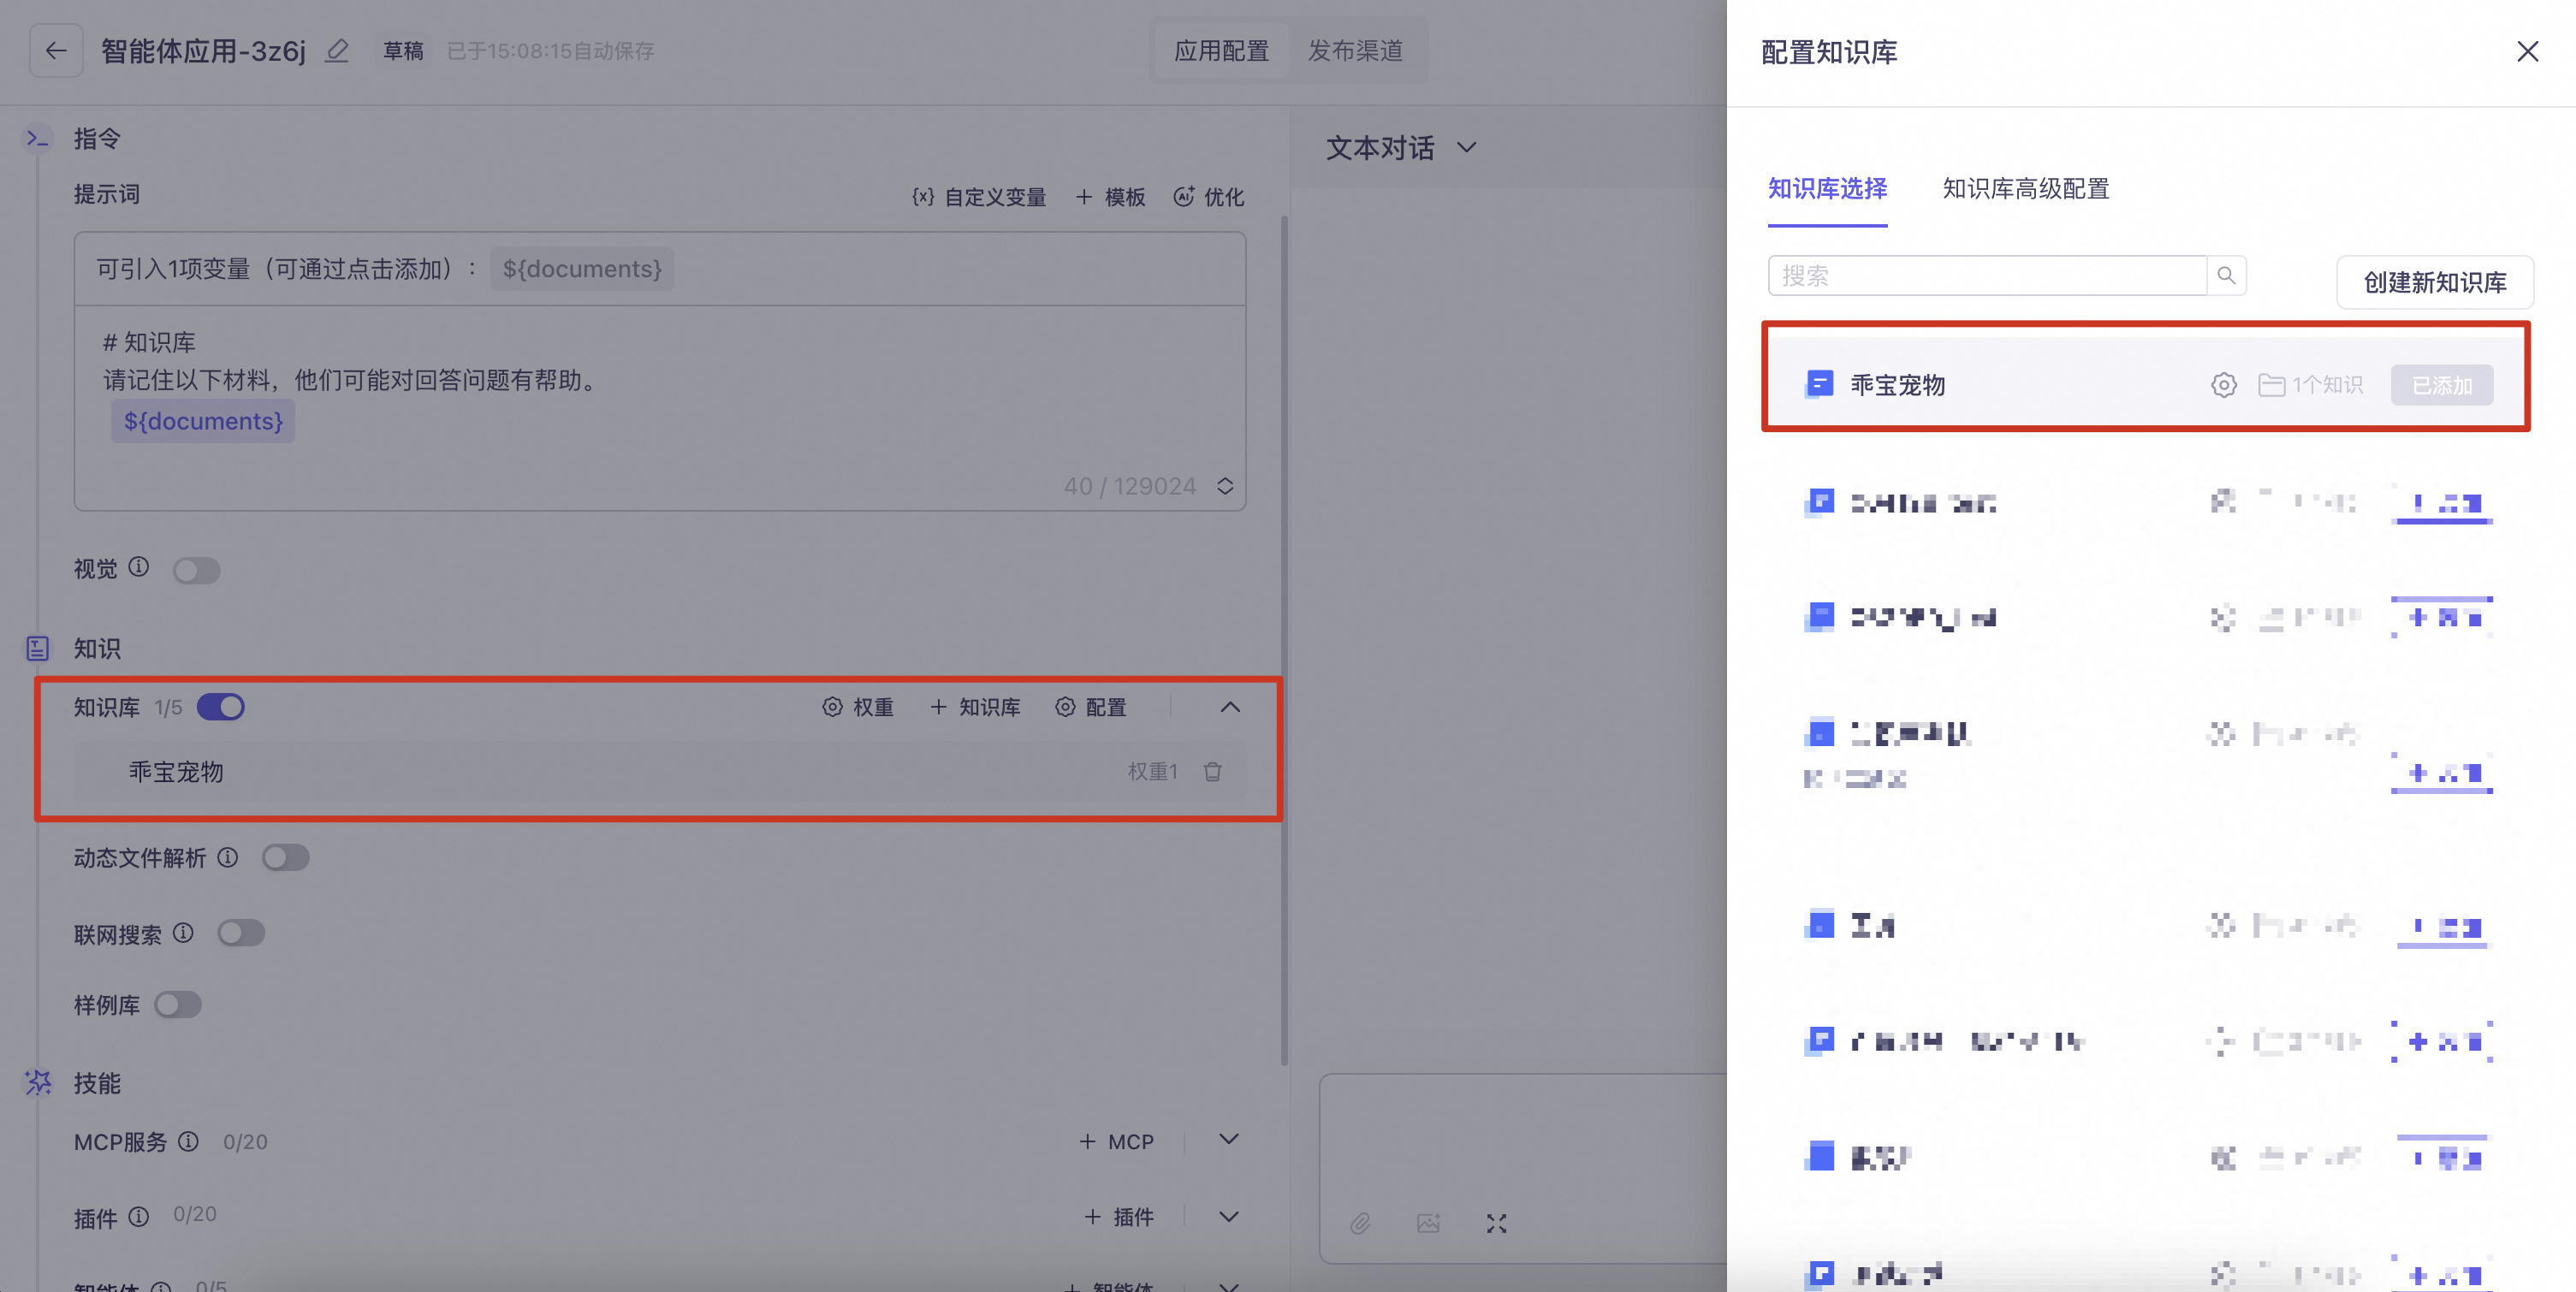The image size is (2576, 1292).
Task: Expand the MCP服务 section chevron
Action: 1229,1140
